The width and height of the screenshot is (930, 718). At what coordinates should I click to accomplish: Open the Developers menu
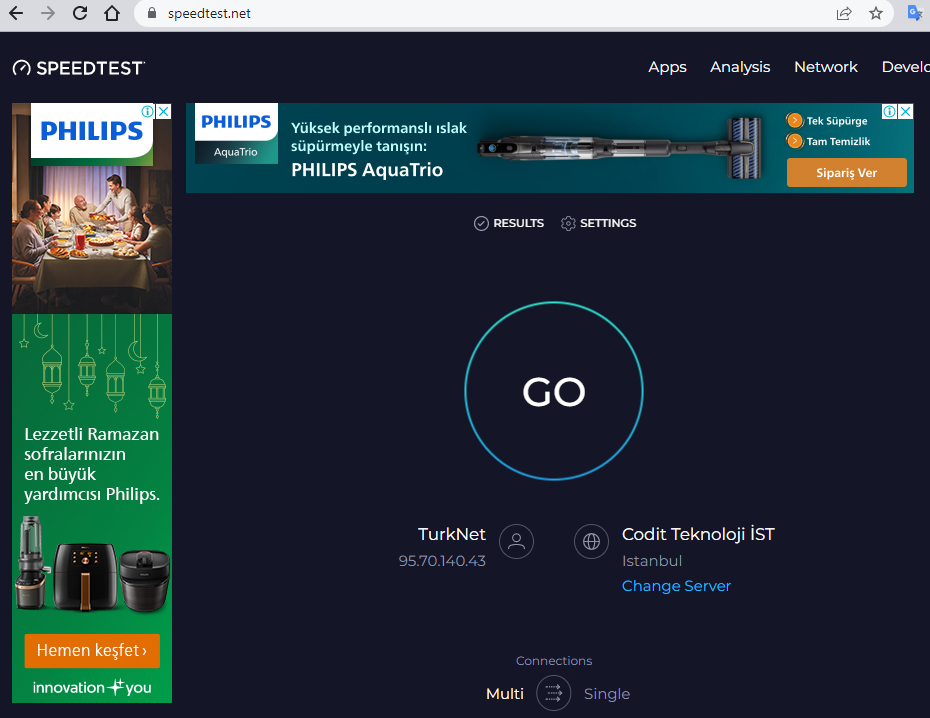pyautogui.click(x=906, y=67)
